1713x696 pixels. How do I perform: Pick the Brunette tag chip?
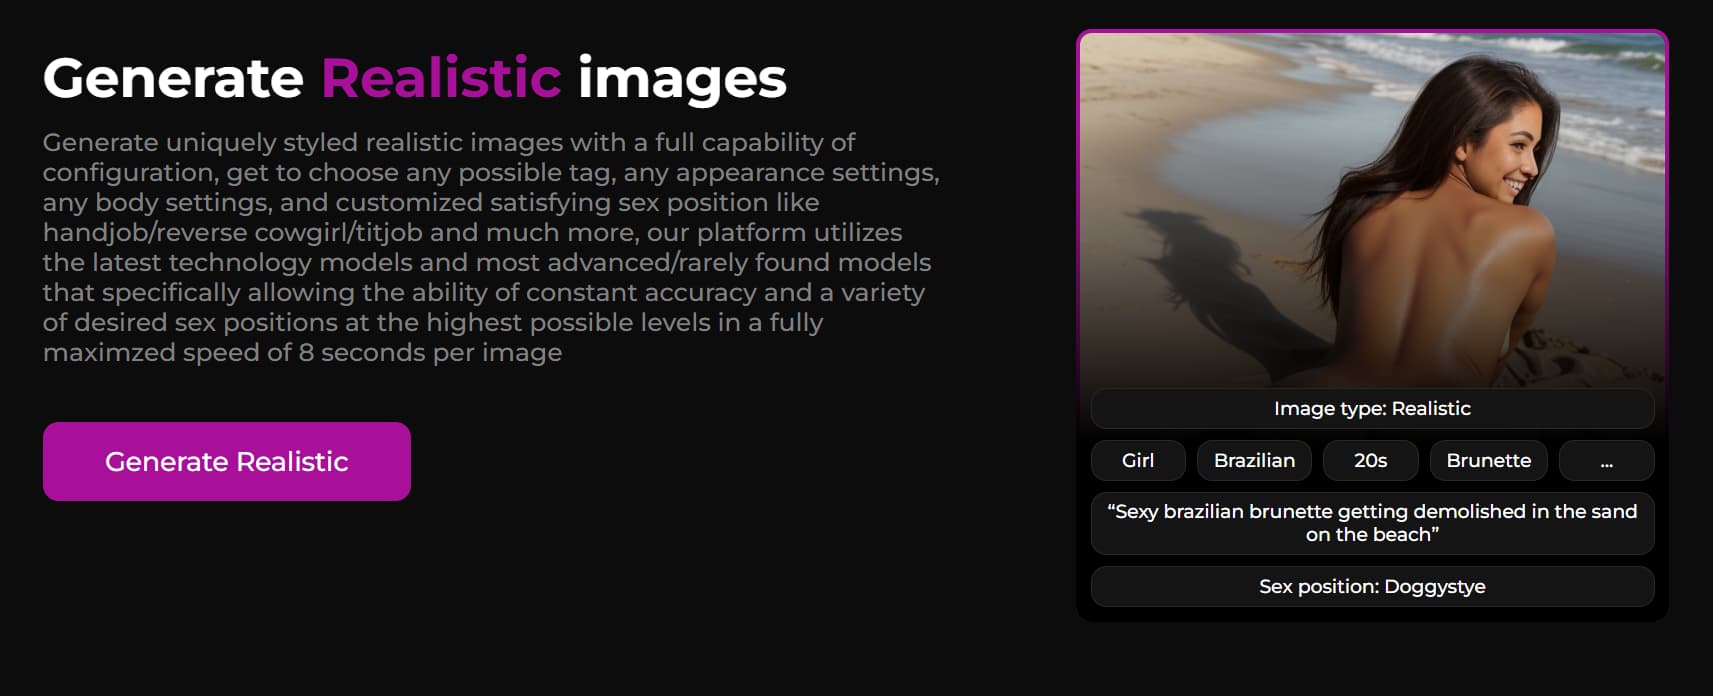point(1488,460)
